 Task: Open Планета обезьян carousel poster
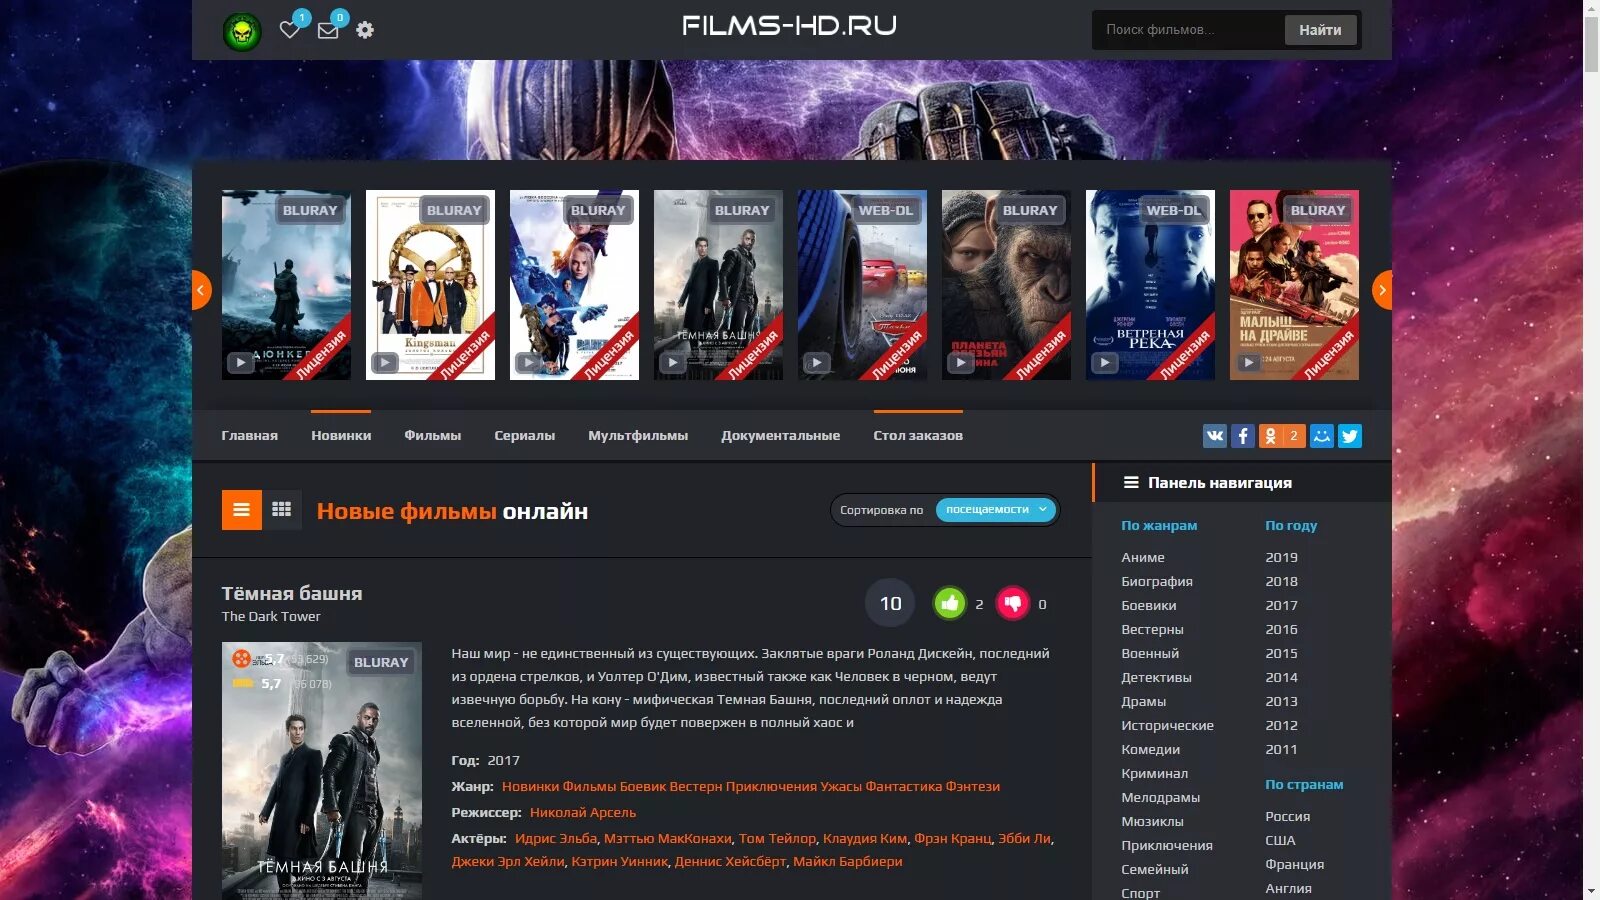1006,285
